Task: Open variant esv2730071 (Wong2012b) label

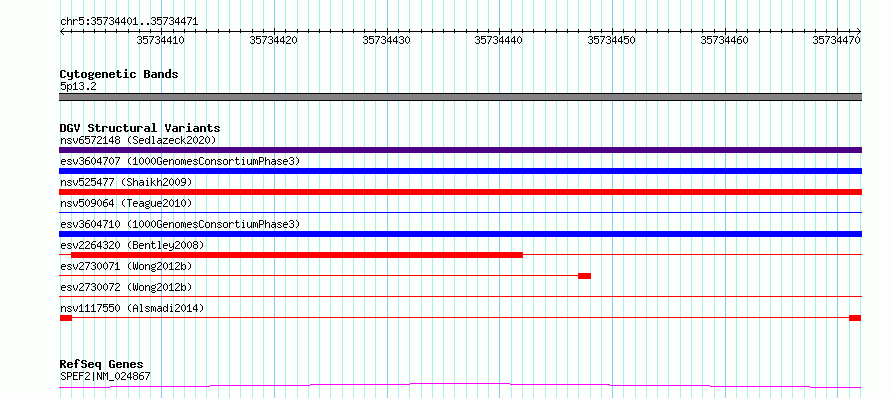Action: pos(126,266)
